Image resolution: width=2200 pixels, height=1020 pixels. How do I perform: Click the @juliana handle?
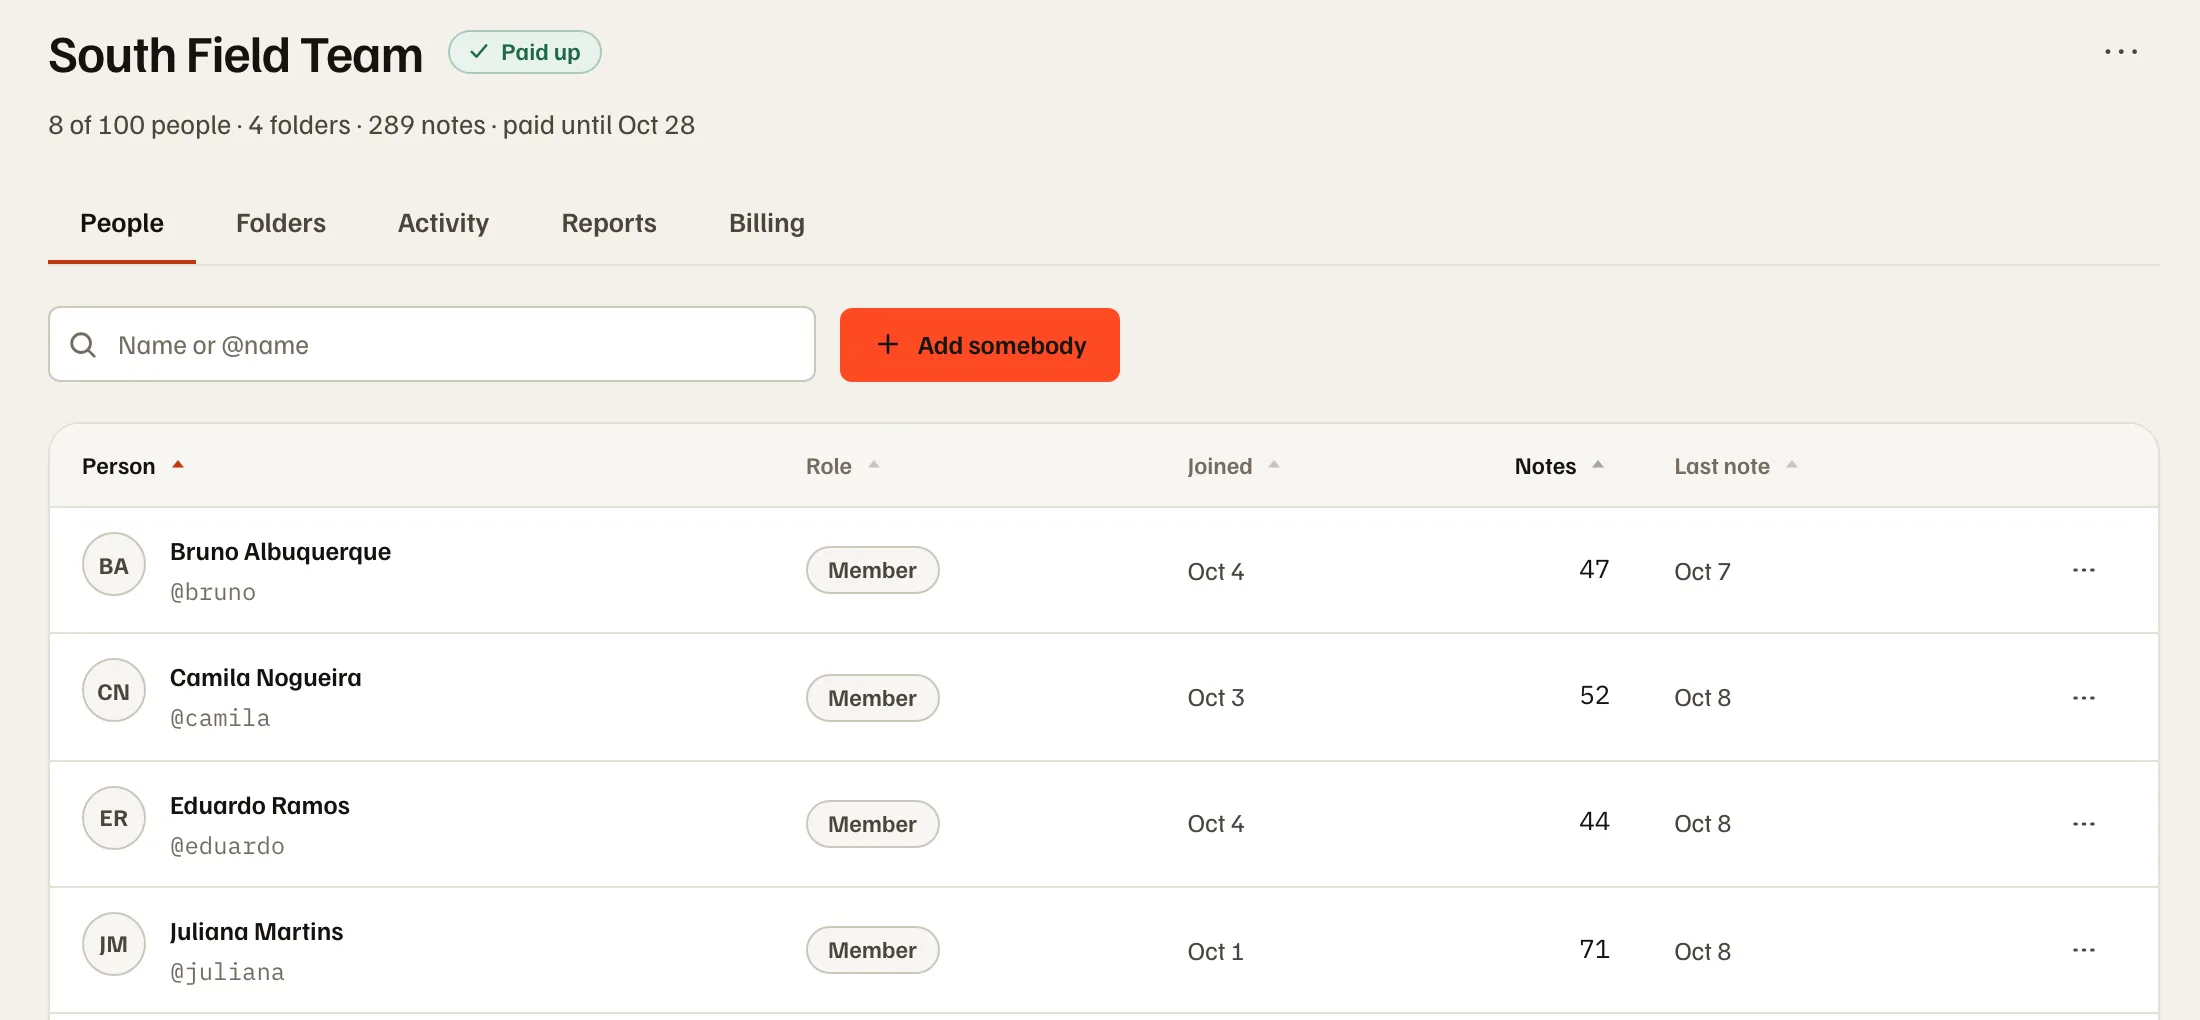227,972
